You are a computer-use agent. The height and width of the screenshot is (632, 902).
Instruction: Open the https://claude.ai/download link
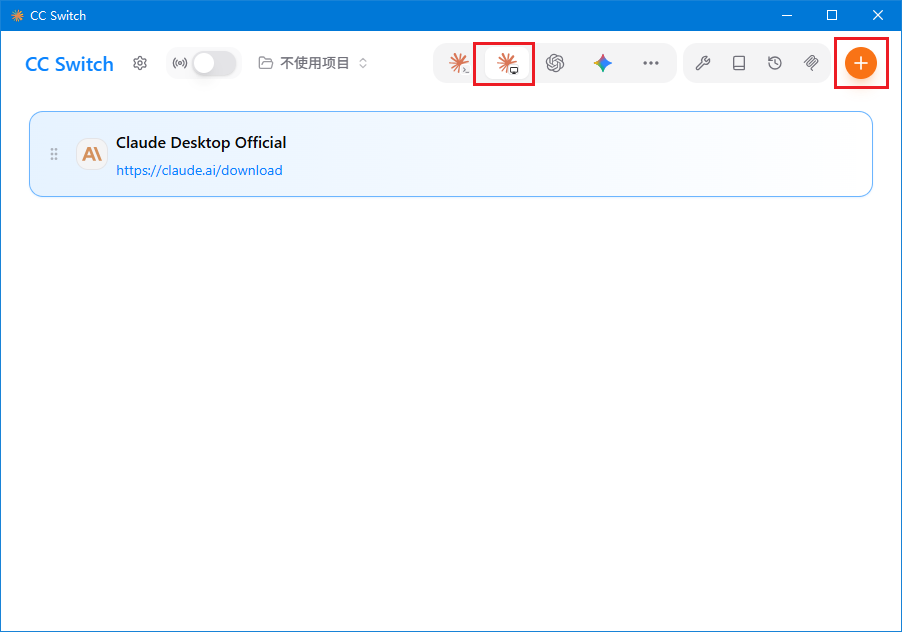(199, 170)
